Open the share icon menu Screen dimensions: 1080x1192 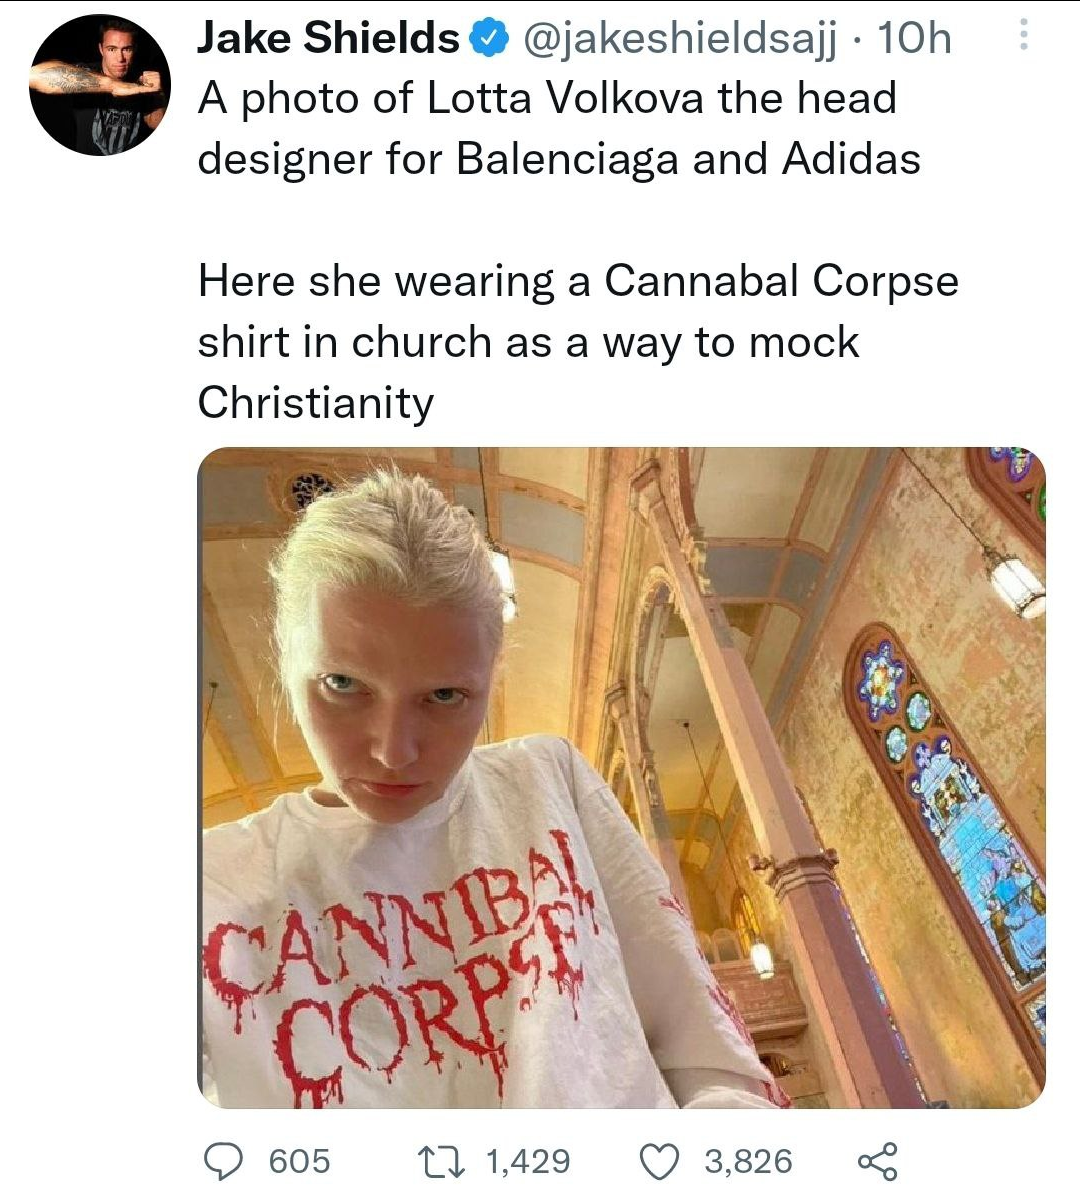tap(877, 1161)
